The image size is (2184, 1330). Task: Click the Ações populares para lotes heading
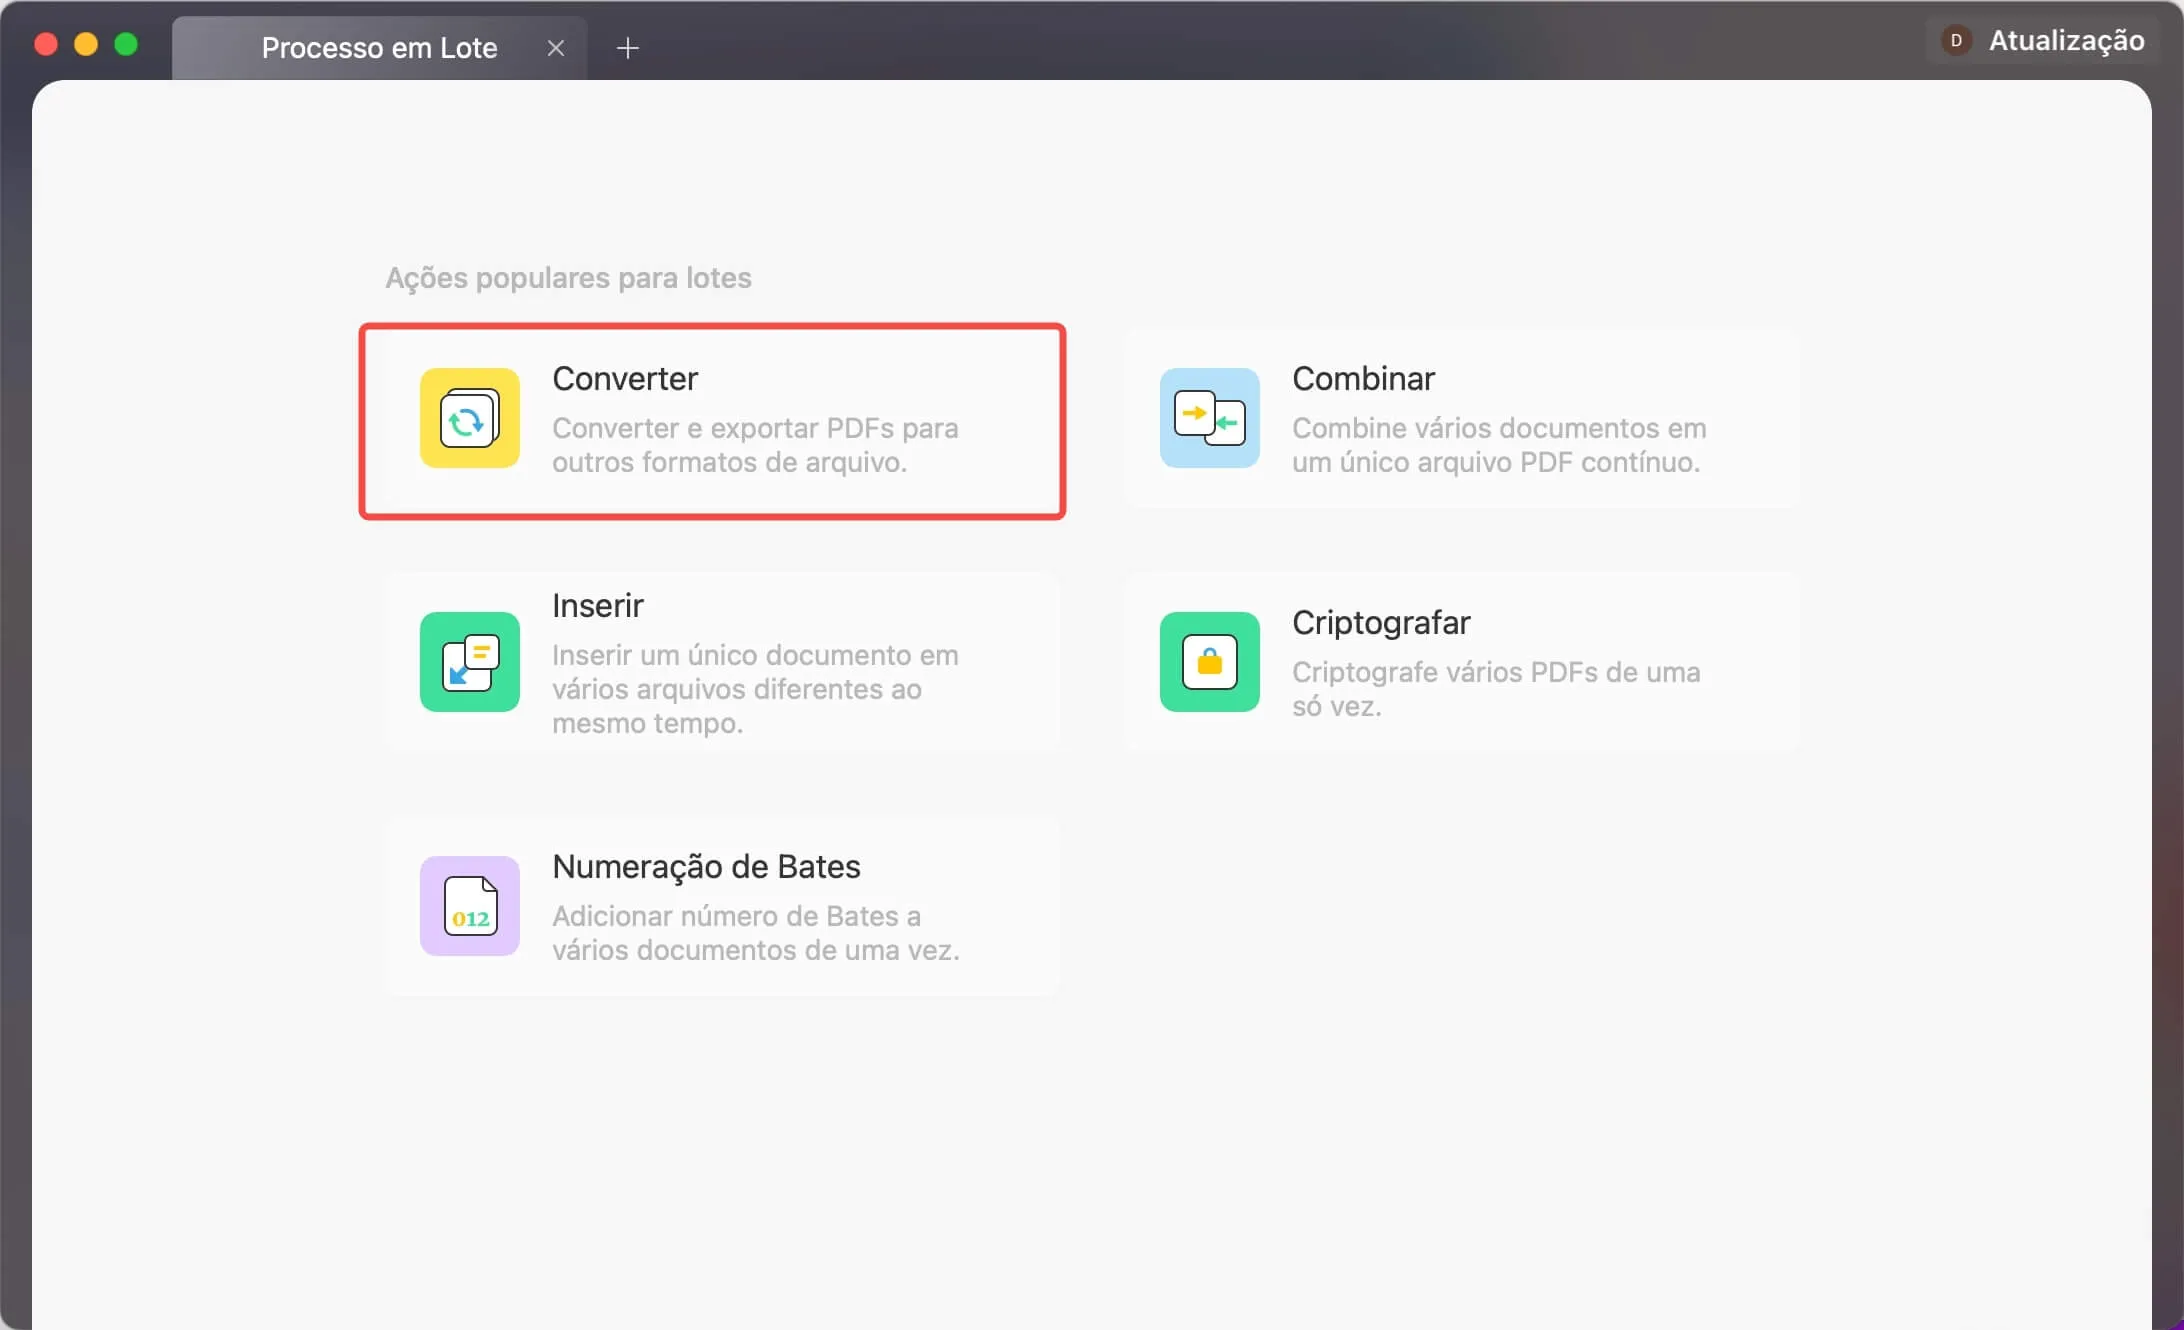point(567,277)
